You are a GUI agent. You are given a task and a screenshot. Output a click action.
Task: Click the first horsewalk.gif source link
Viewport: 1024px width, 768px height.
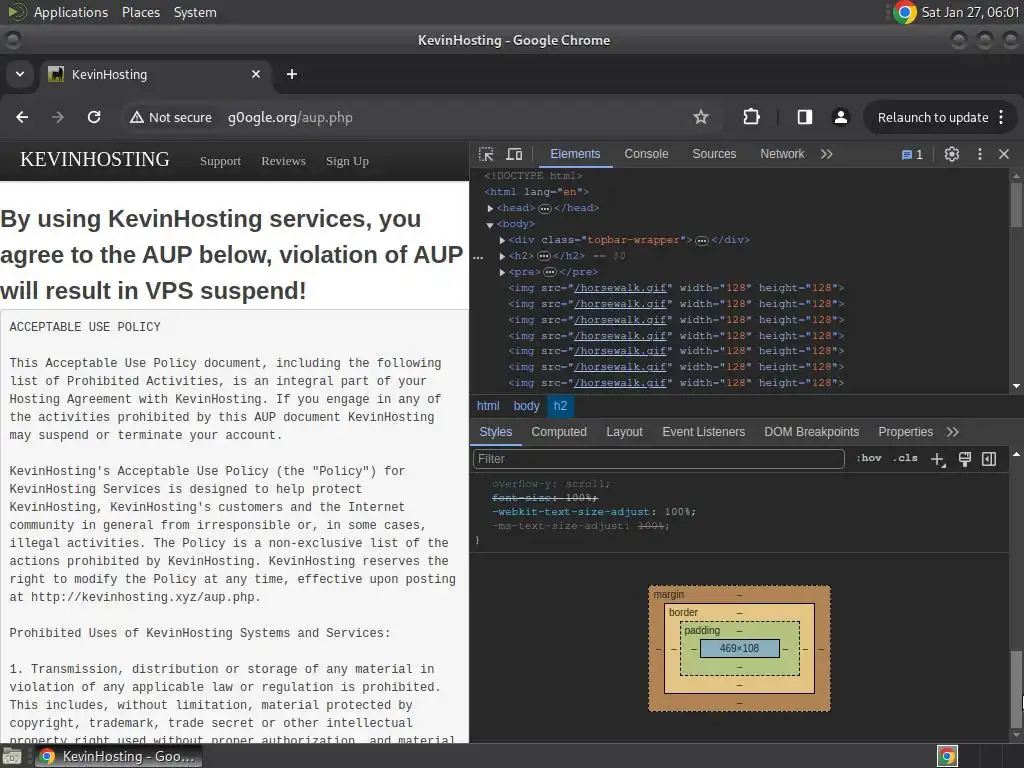tap(620, 288)
